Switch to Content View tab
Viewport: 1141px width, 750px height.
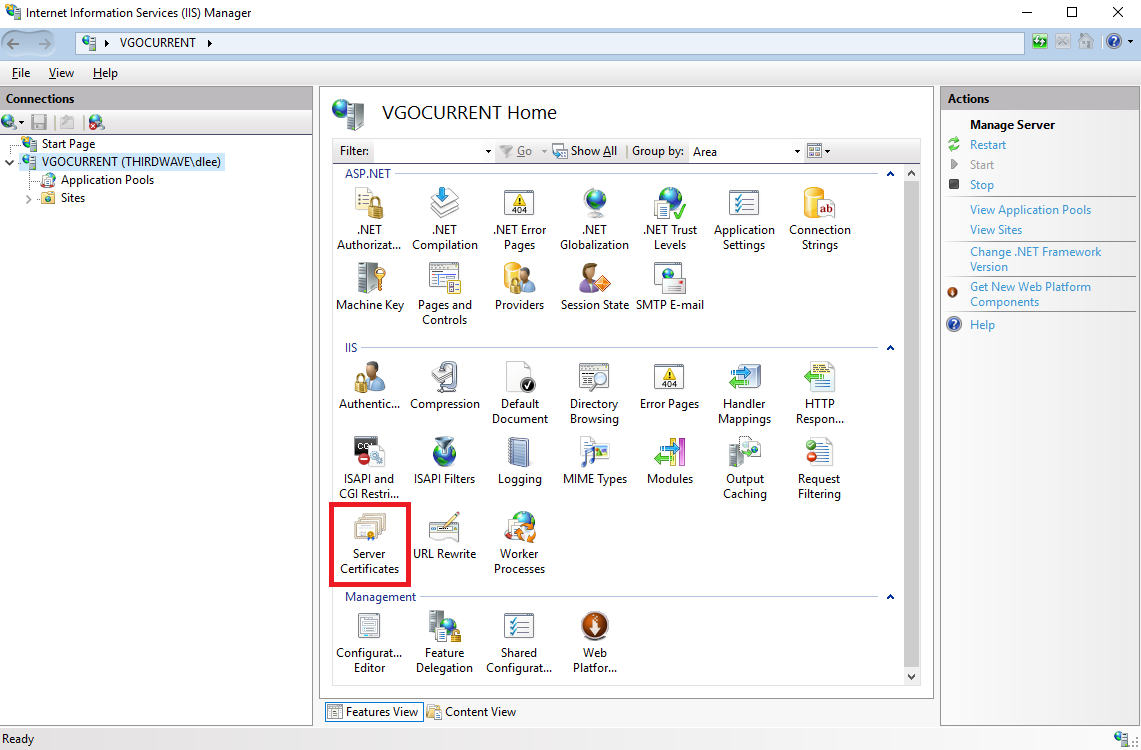[x=472, y=711]
